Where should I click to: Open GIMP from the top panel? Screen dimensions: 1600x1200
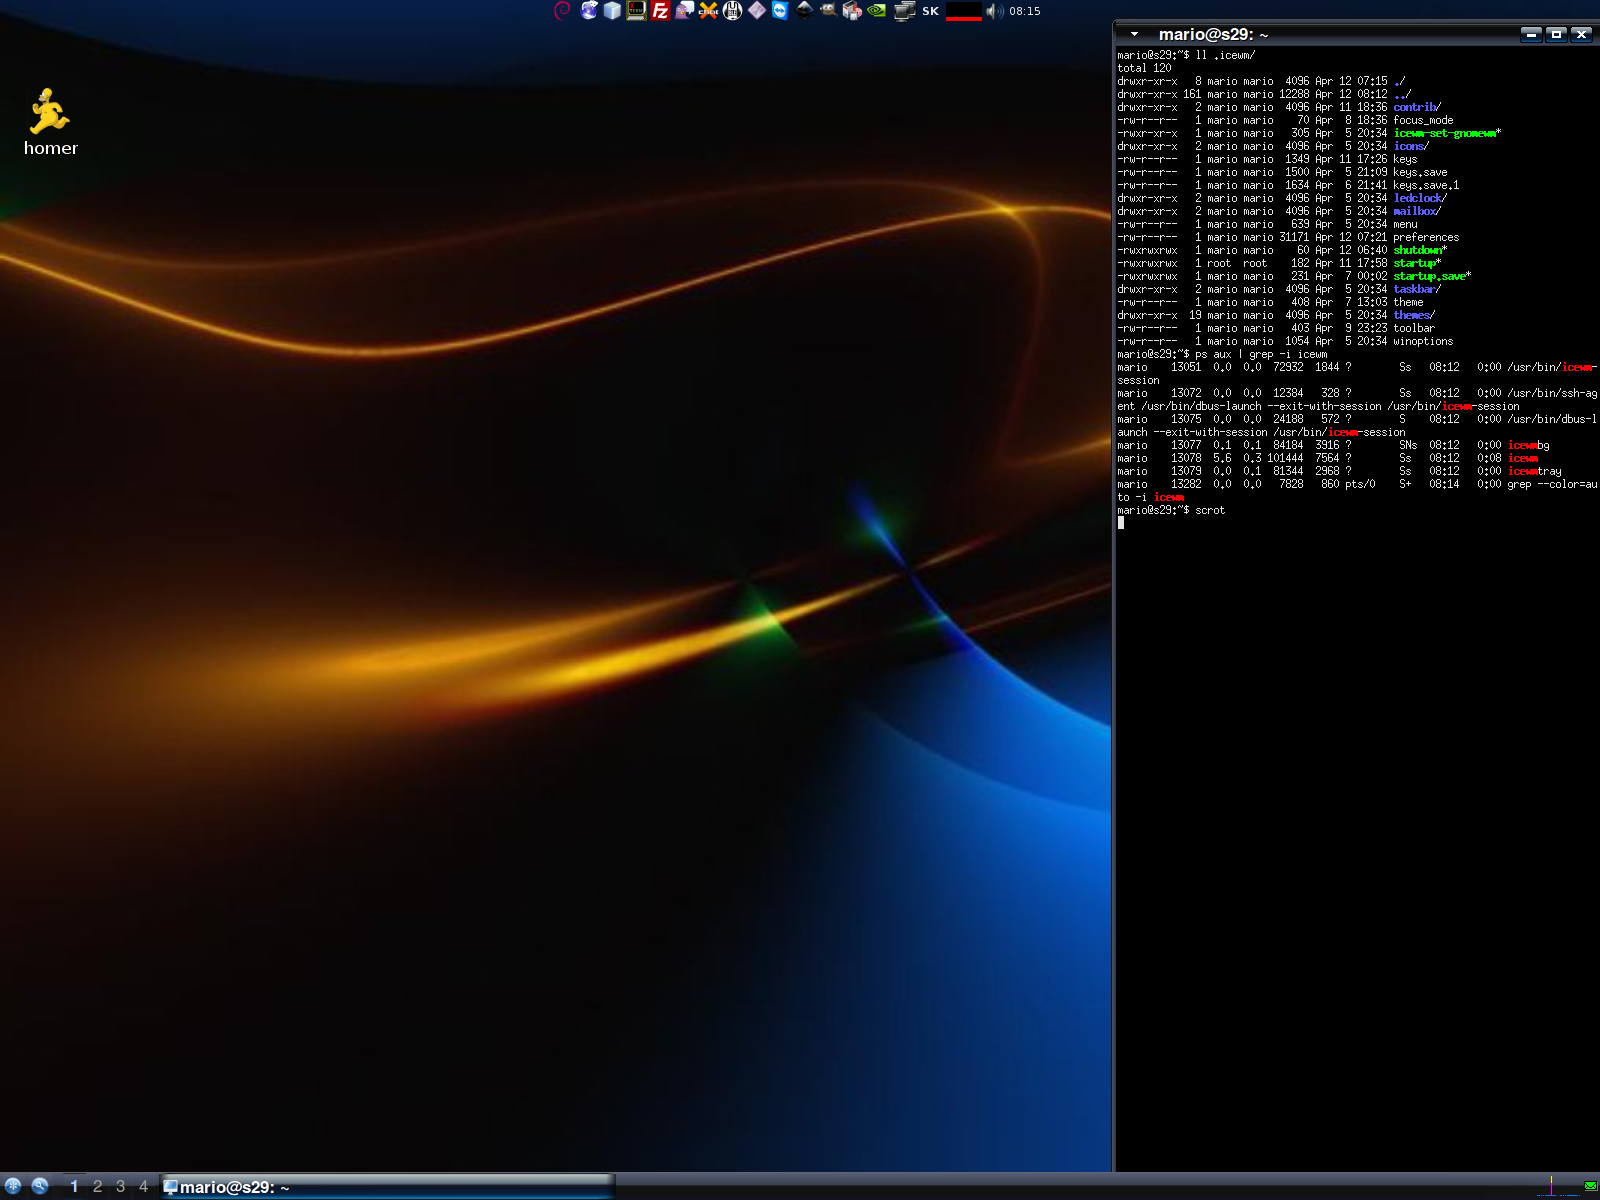point(828,11)
